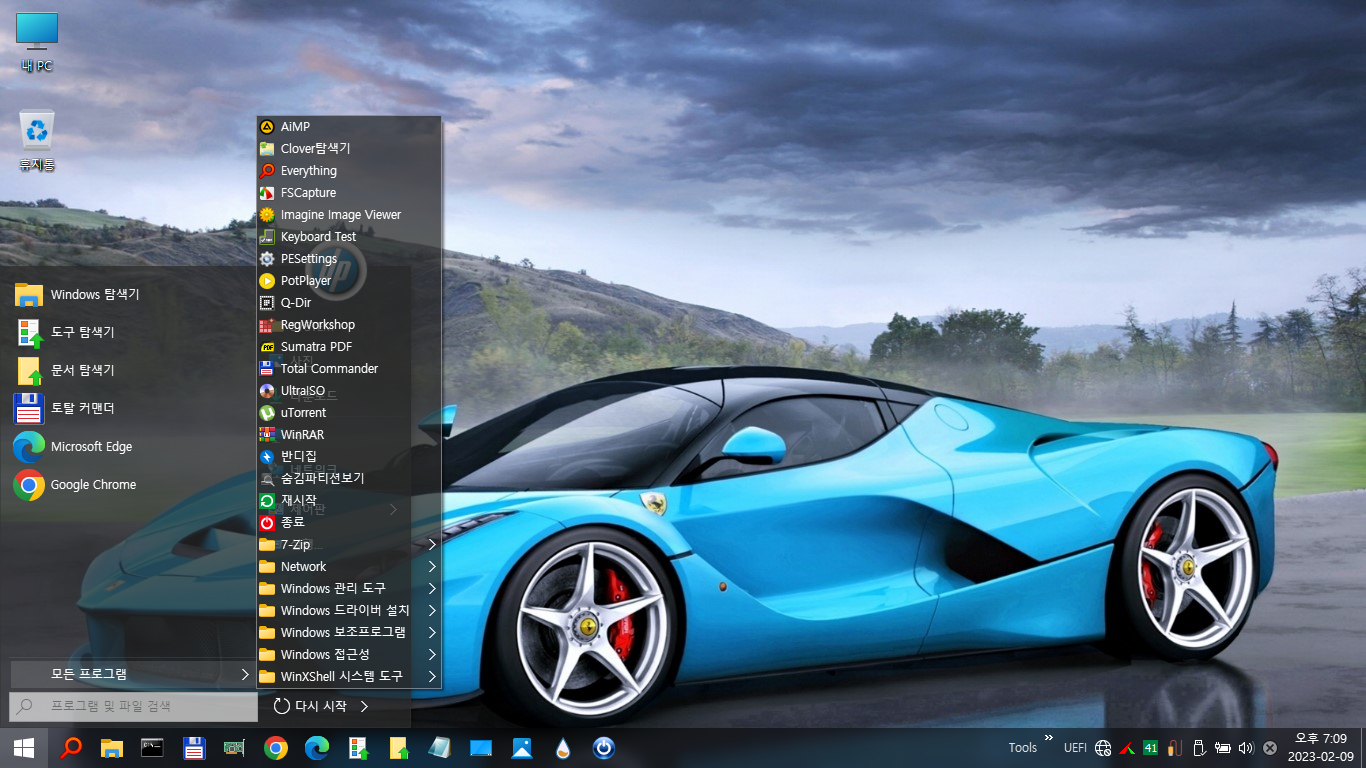
Task: Click network card taskbar icon
Action: [x=234, y=748]
